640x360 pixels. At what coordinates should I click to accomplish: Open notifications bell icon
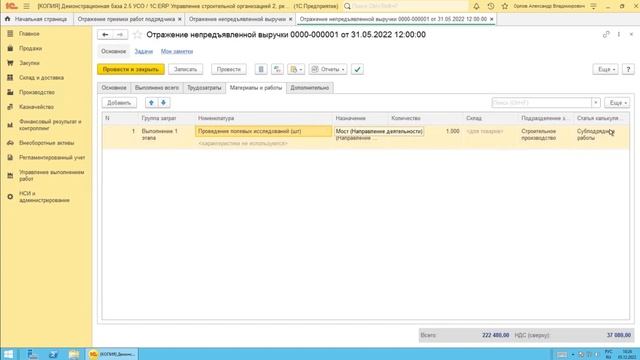(x=476, y=6)
